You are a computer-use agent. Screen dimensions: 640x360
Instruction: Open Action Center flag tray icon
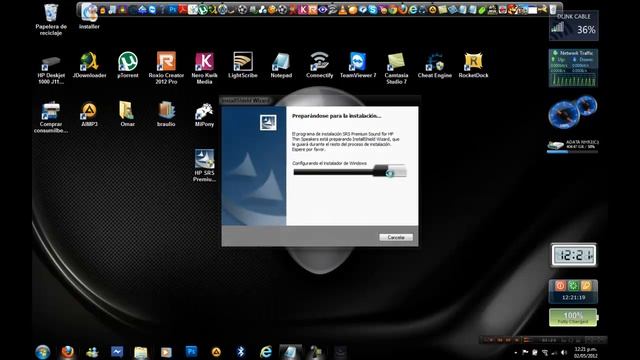pyautogui.click(x=525, y=352)
